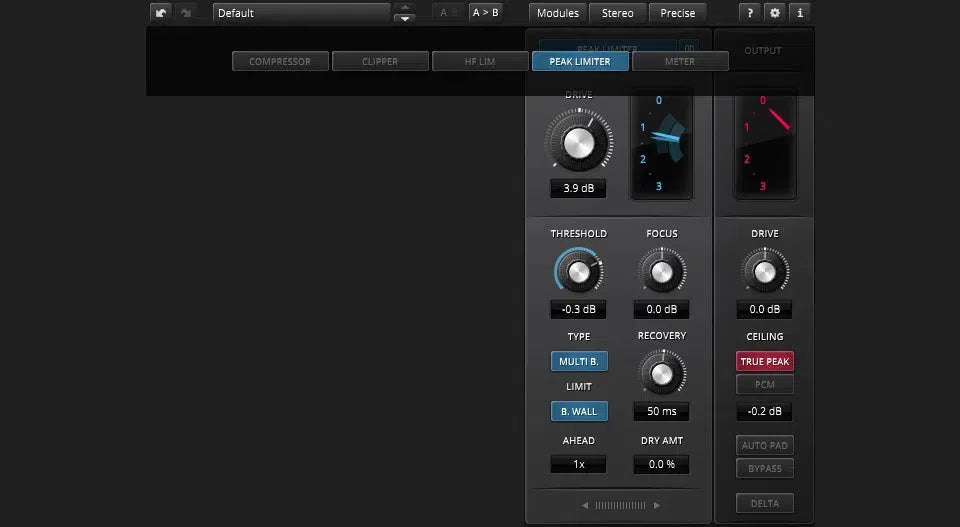Toggle the DELTA monitoring button

(x=765, y=503)
